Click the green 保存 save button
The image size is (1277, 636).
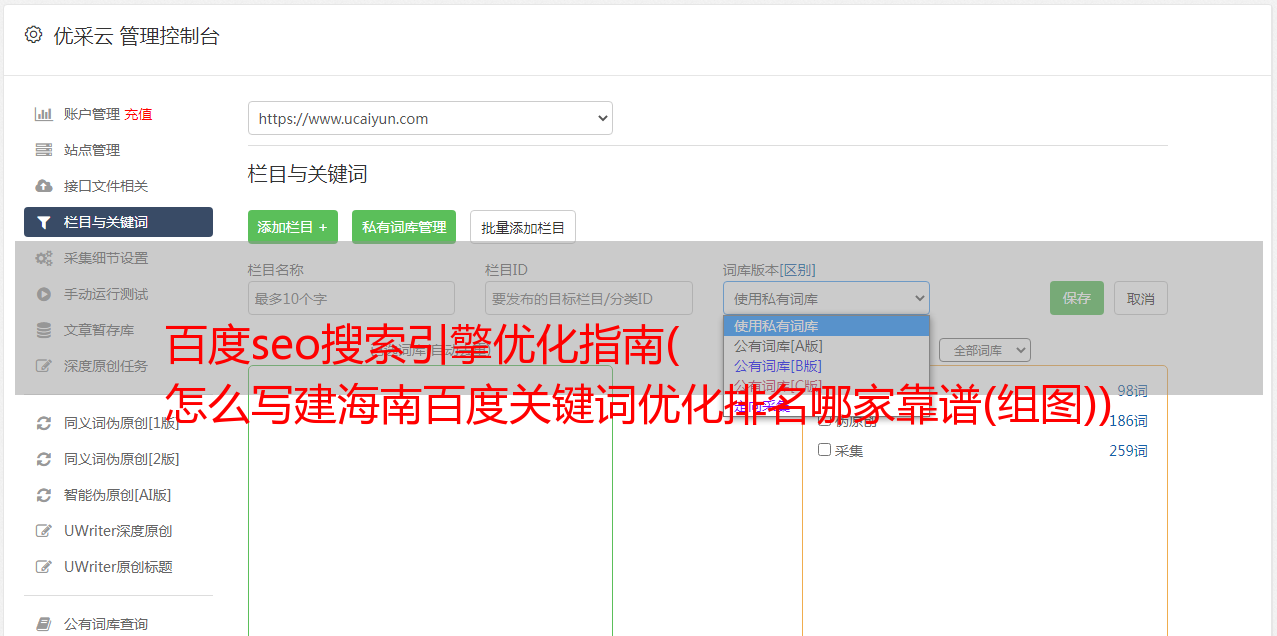click(1077, 298)
